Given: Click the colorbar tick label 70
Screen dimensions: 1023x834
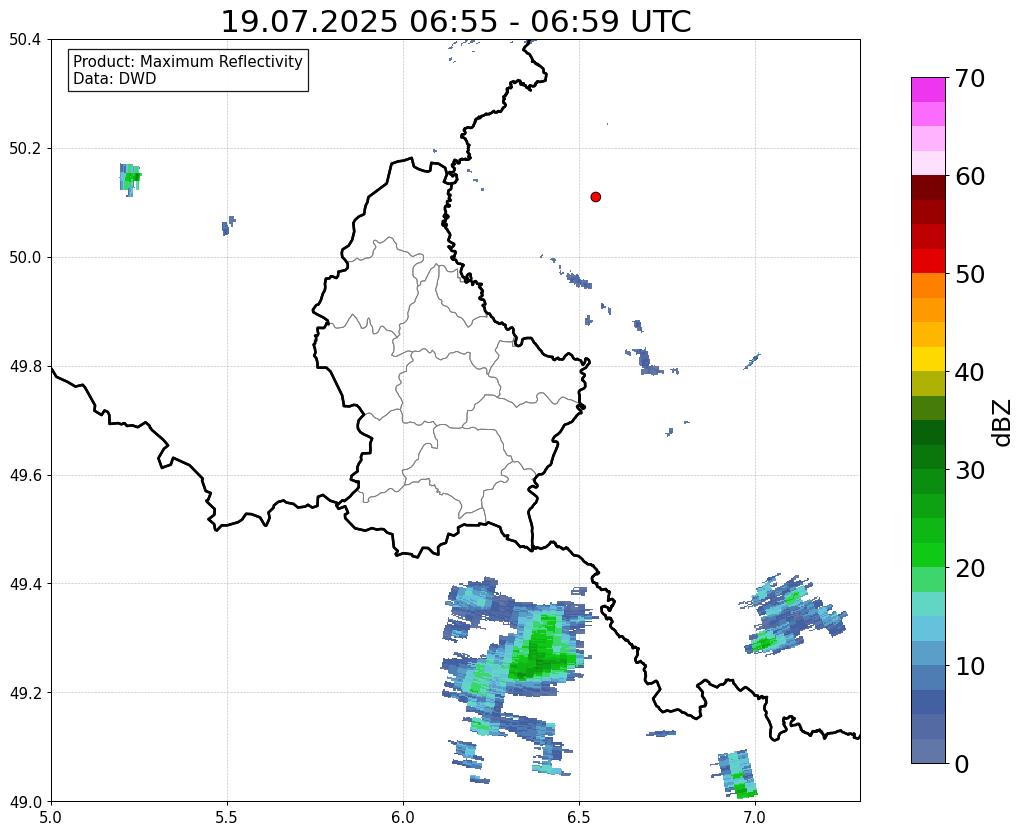Looking at the screenshot, I should [970, 78].
